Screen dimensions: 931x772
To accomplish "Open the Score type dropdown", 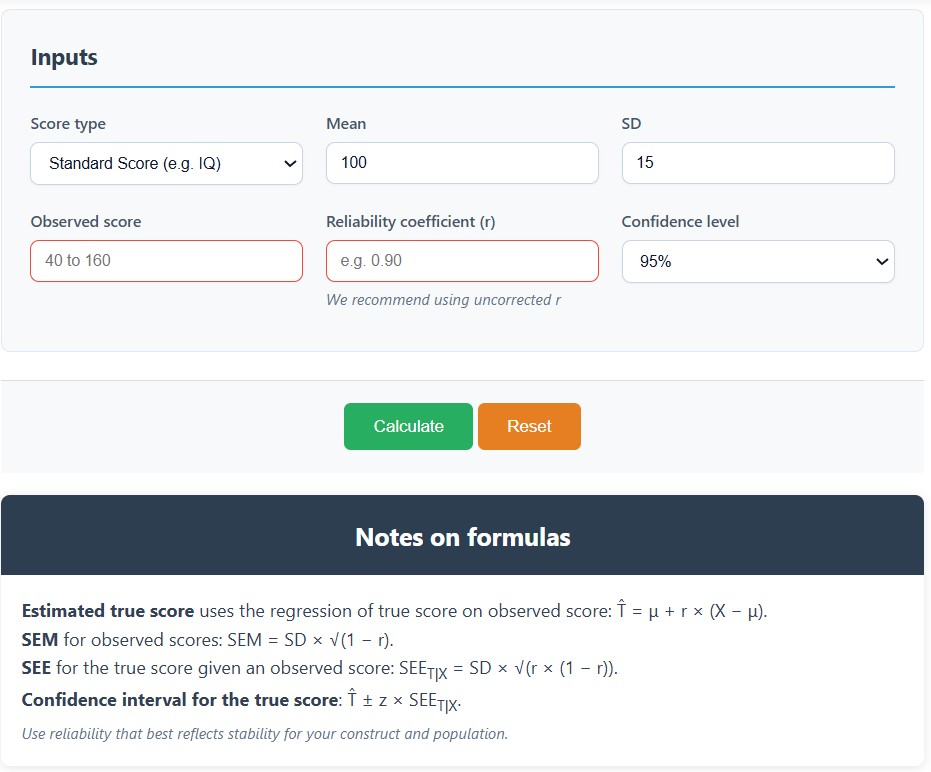I will pos(166,162).
